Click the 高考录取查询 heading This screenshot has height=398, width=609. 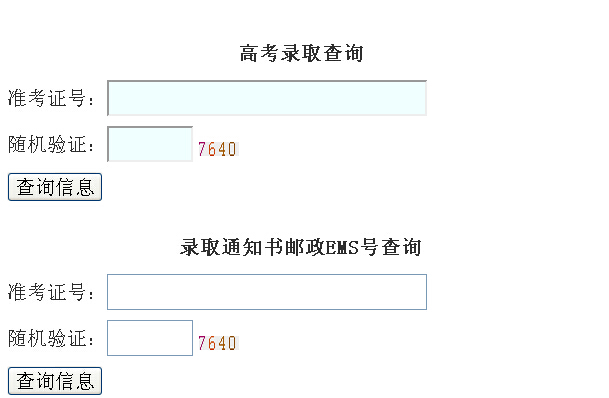(301, 53)
